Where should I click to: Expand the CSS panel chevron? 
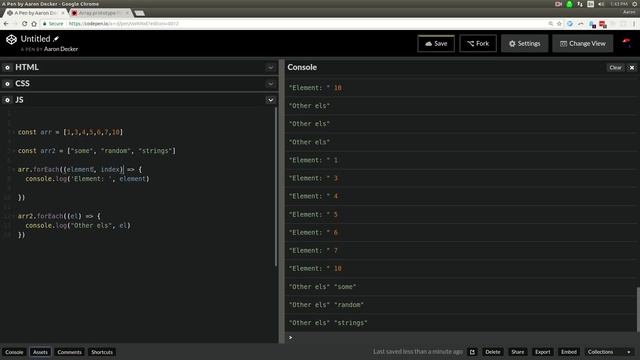pyautogui.click(x=270, y=84)
